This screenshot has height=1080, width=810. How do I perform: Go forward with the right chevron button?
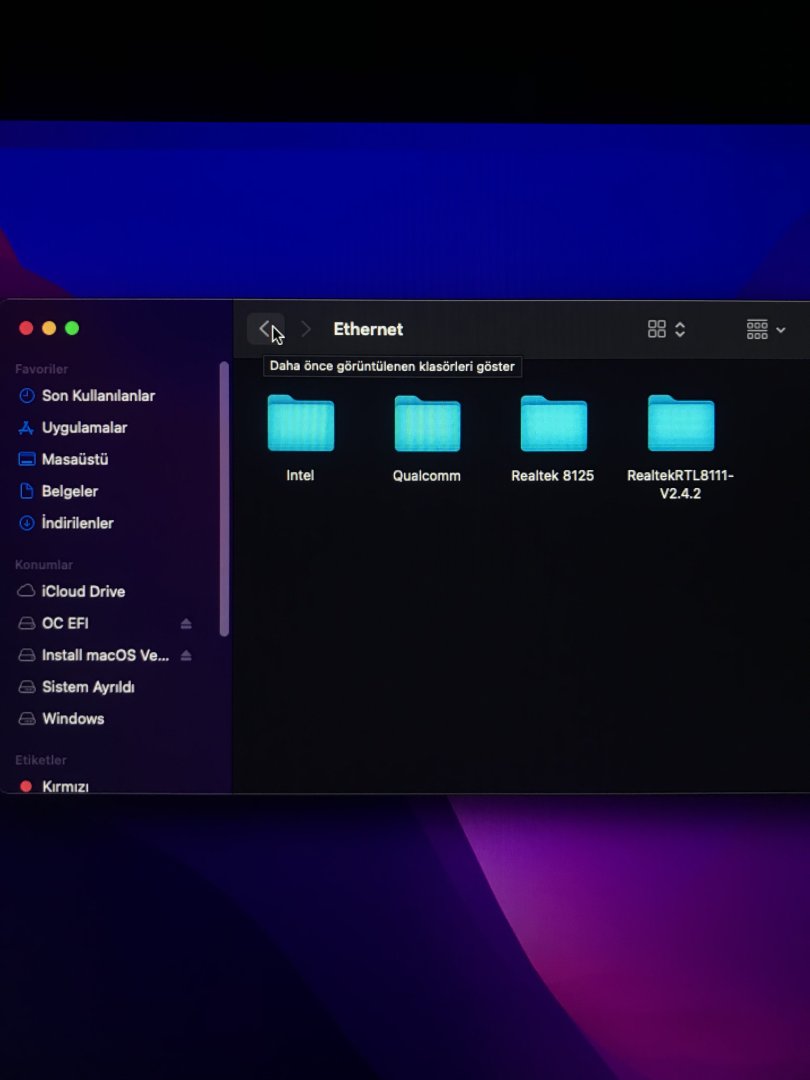(x=306, y=329)
